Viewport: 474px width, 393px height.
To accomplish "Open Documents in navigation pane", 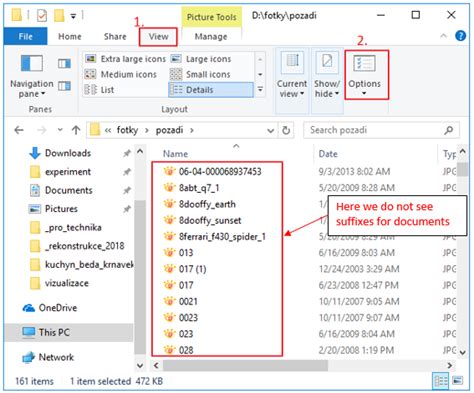I will click(x=69, y=190).
